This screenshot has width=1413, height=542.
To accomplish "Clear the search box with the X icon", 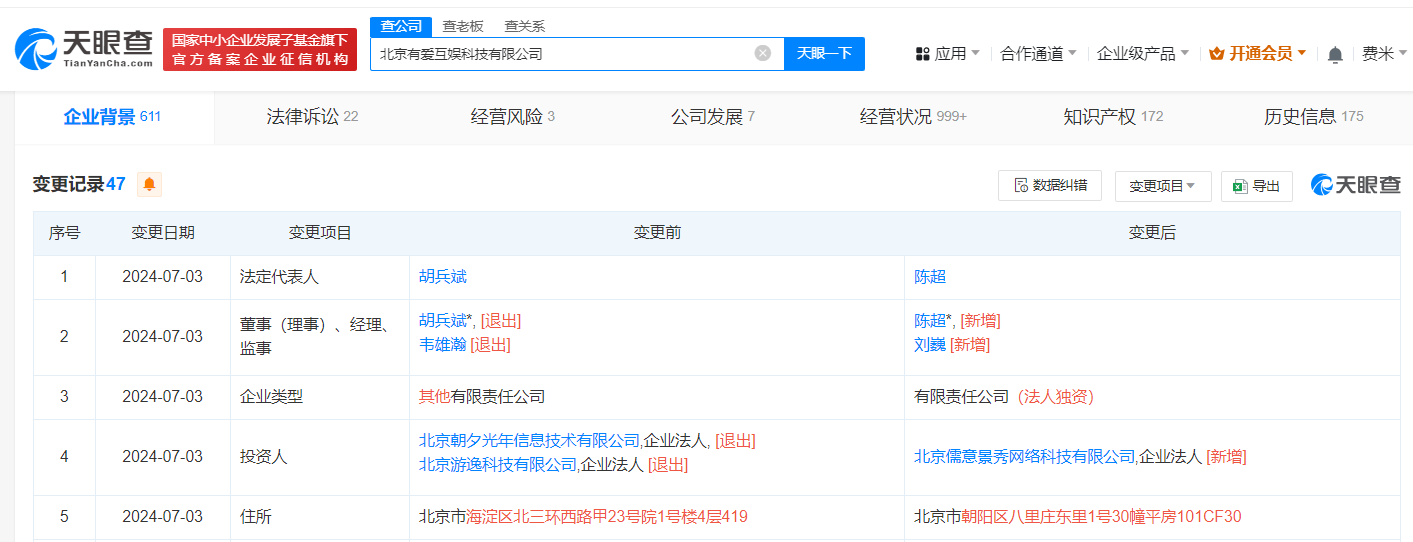I will click(x=763, y=53).
